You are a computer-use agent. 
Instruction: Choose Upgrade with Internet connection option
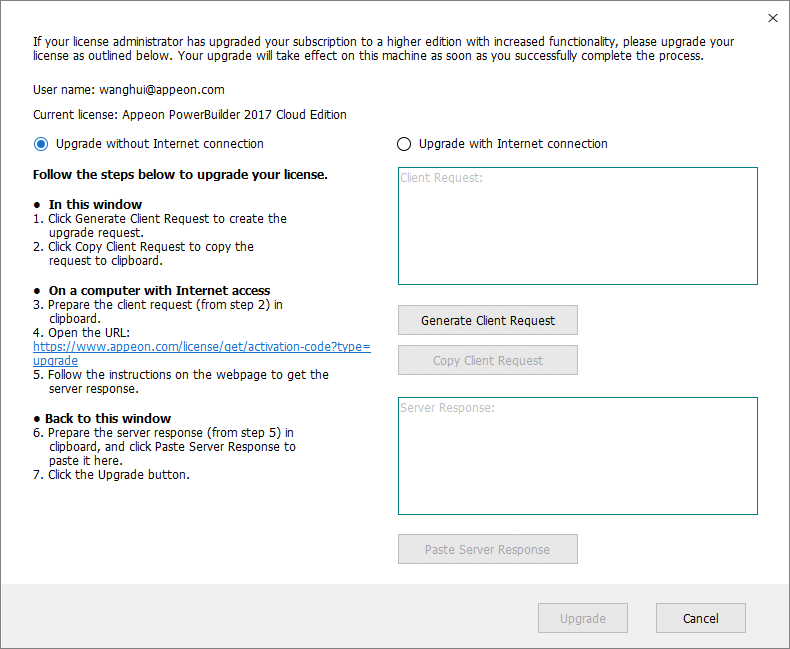pos(404,144)
